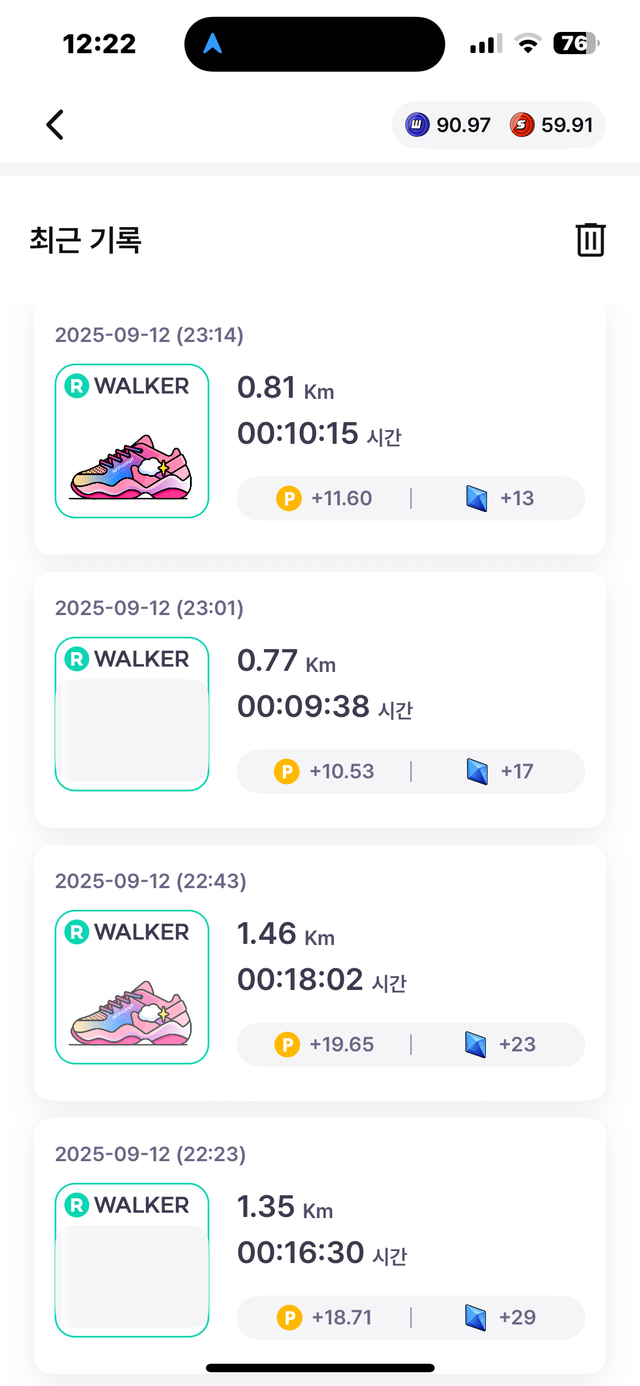This screenshot has width=640, height=1386.
Task: Tap the blue gem icon beside +13
Action: coord(478,498)
